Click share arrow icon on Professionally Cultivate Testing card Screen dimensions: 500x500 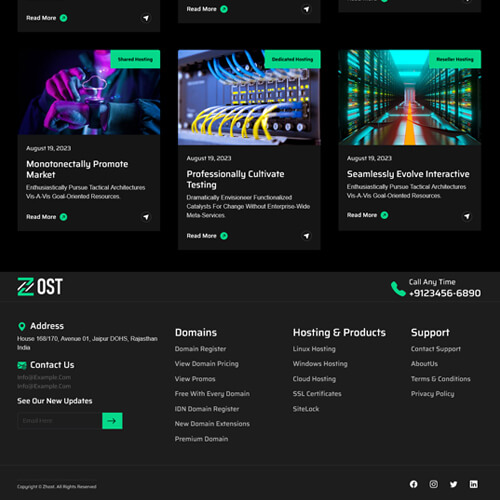pyautogui.click(x=306, y=236)
